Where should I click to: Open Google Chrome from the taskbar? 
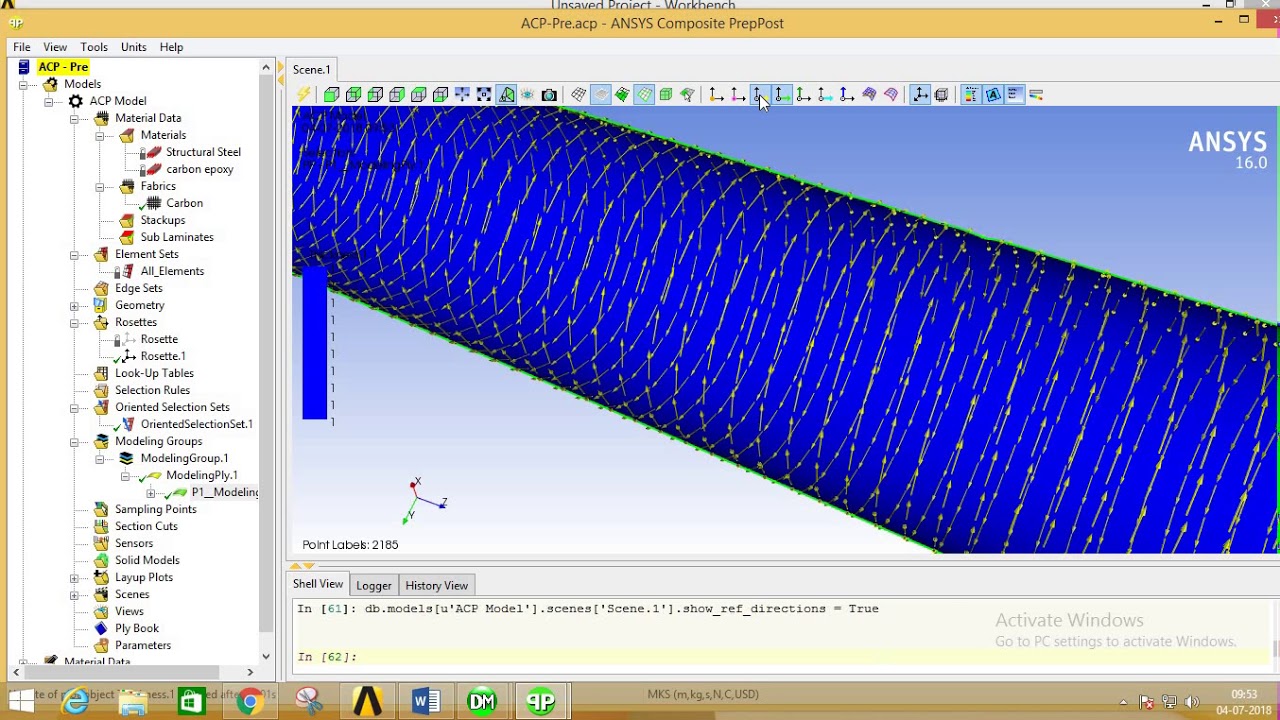click(x=250, y=702)
